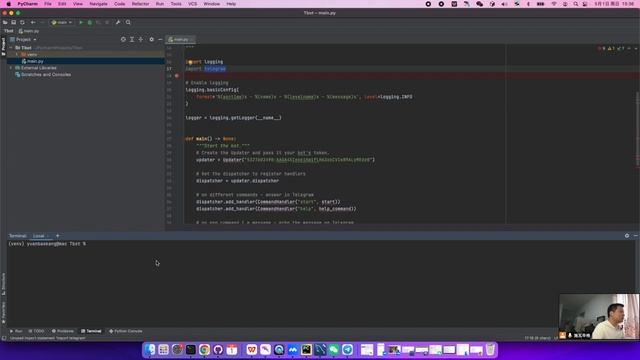Viewport: 640px width, 360px height.
Task: Navigate back with the left arrow icon
Action: [33, 22]
